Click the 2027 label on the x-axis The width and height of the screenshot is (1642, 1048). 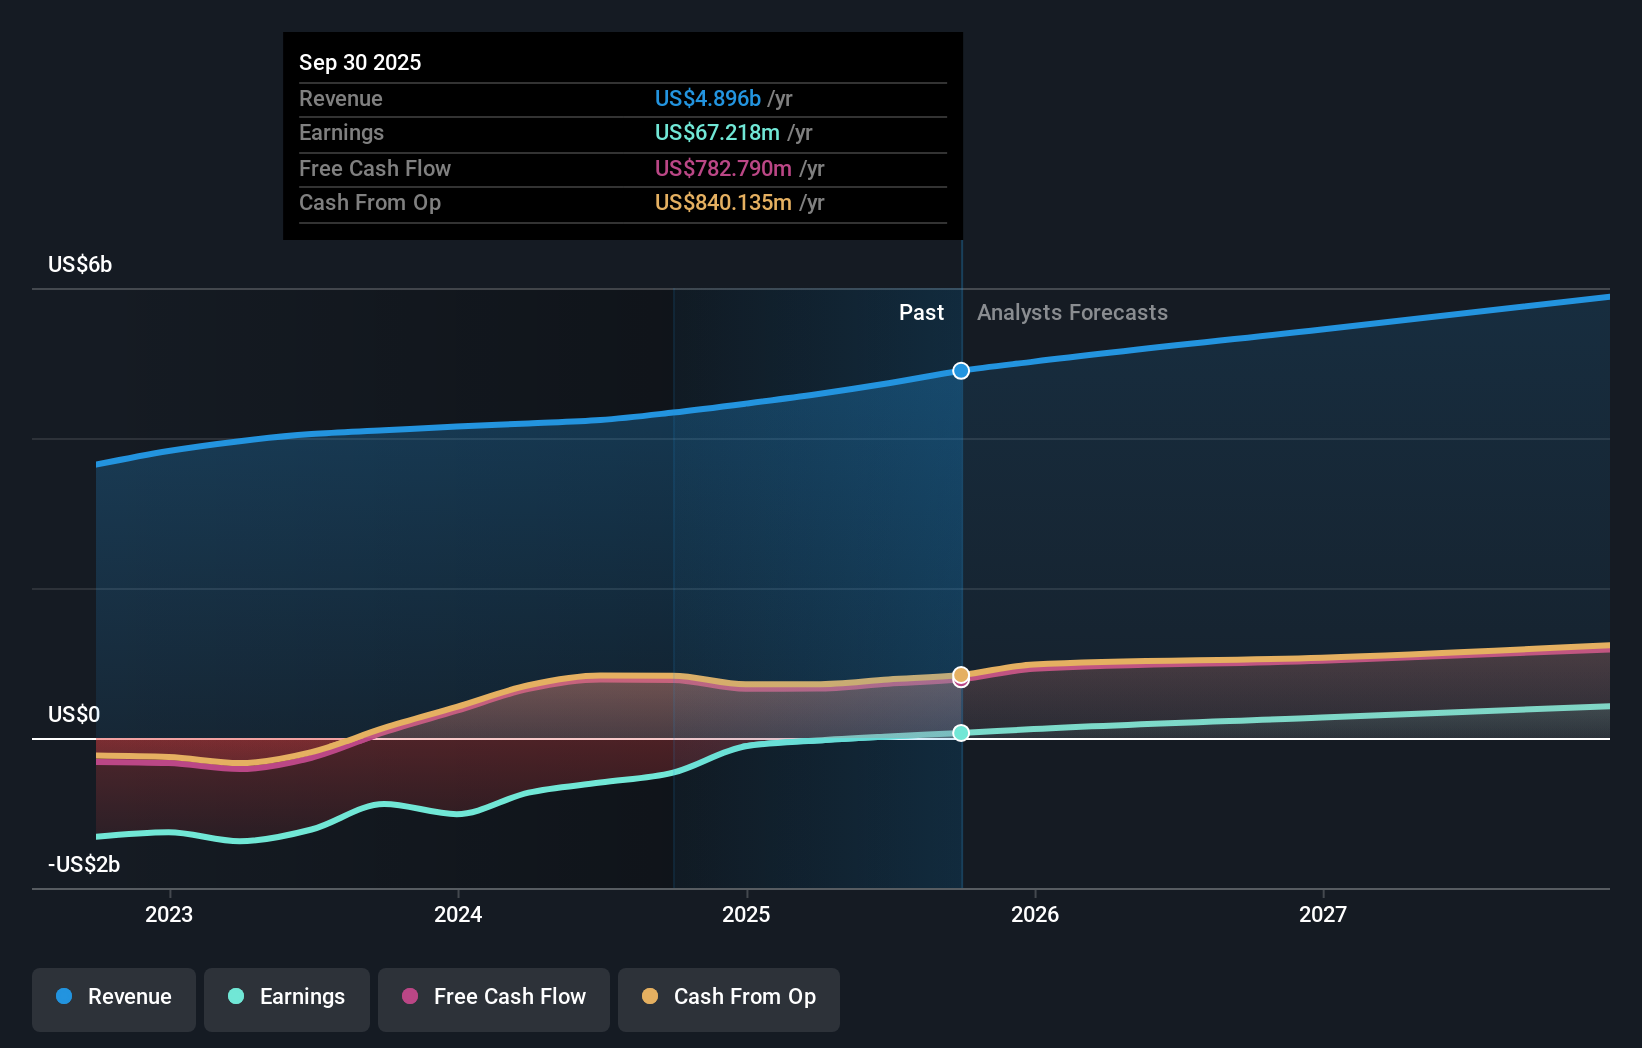pyautogui.click(x=1323, y=913)
